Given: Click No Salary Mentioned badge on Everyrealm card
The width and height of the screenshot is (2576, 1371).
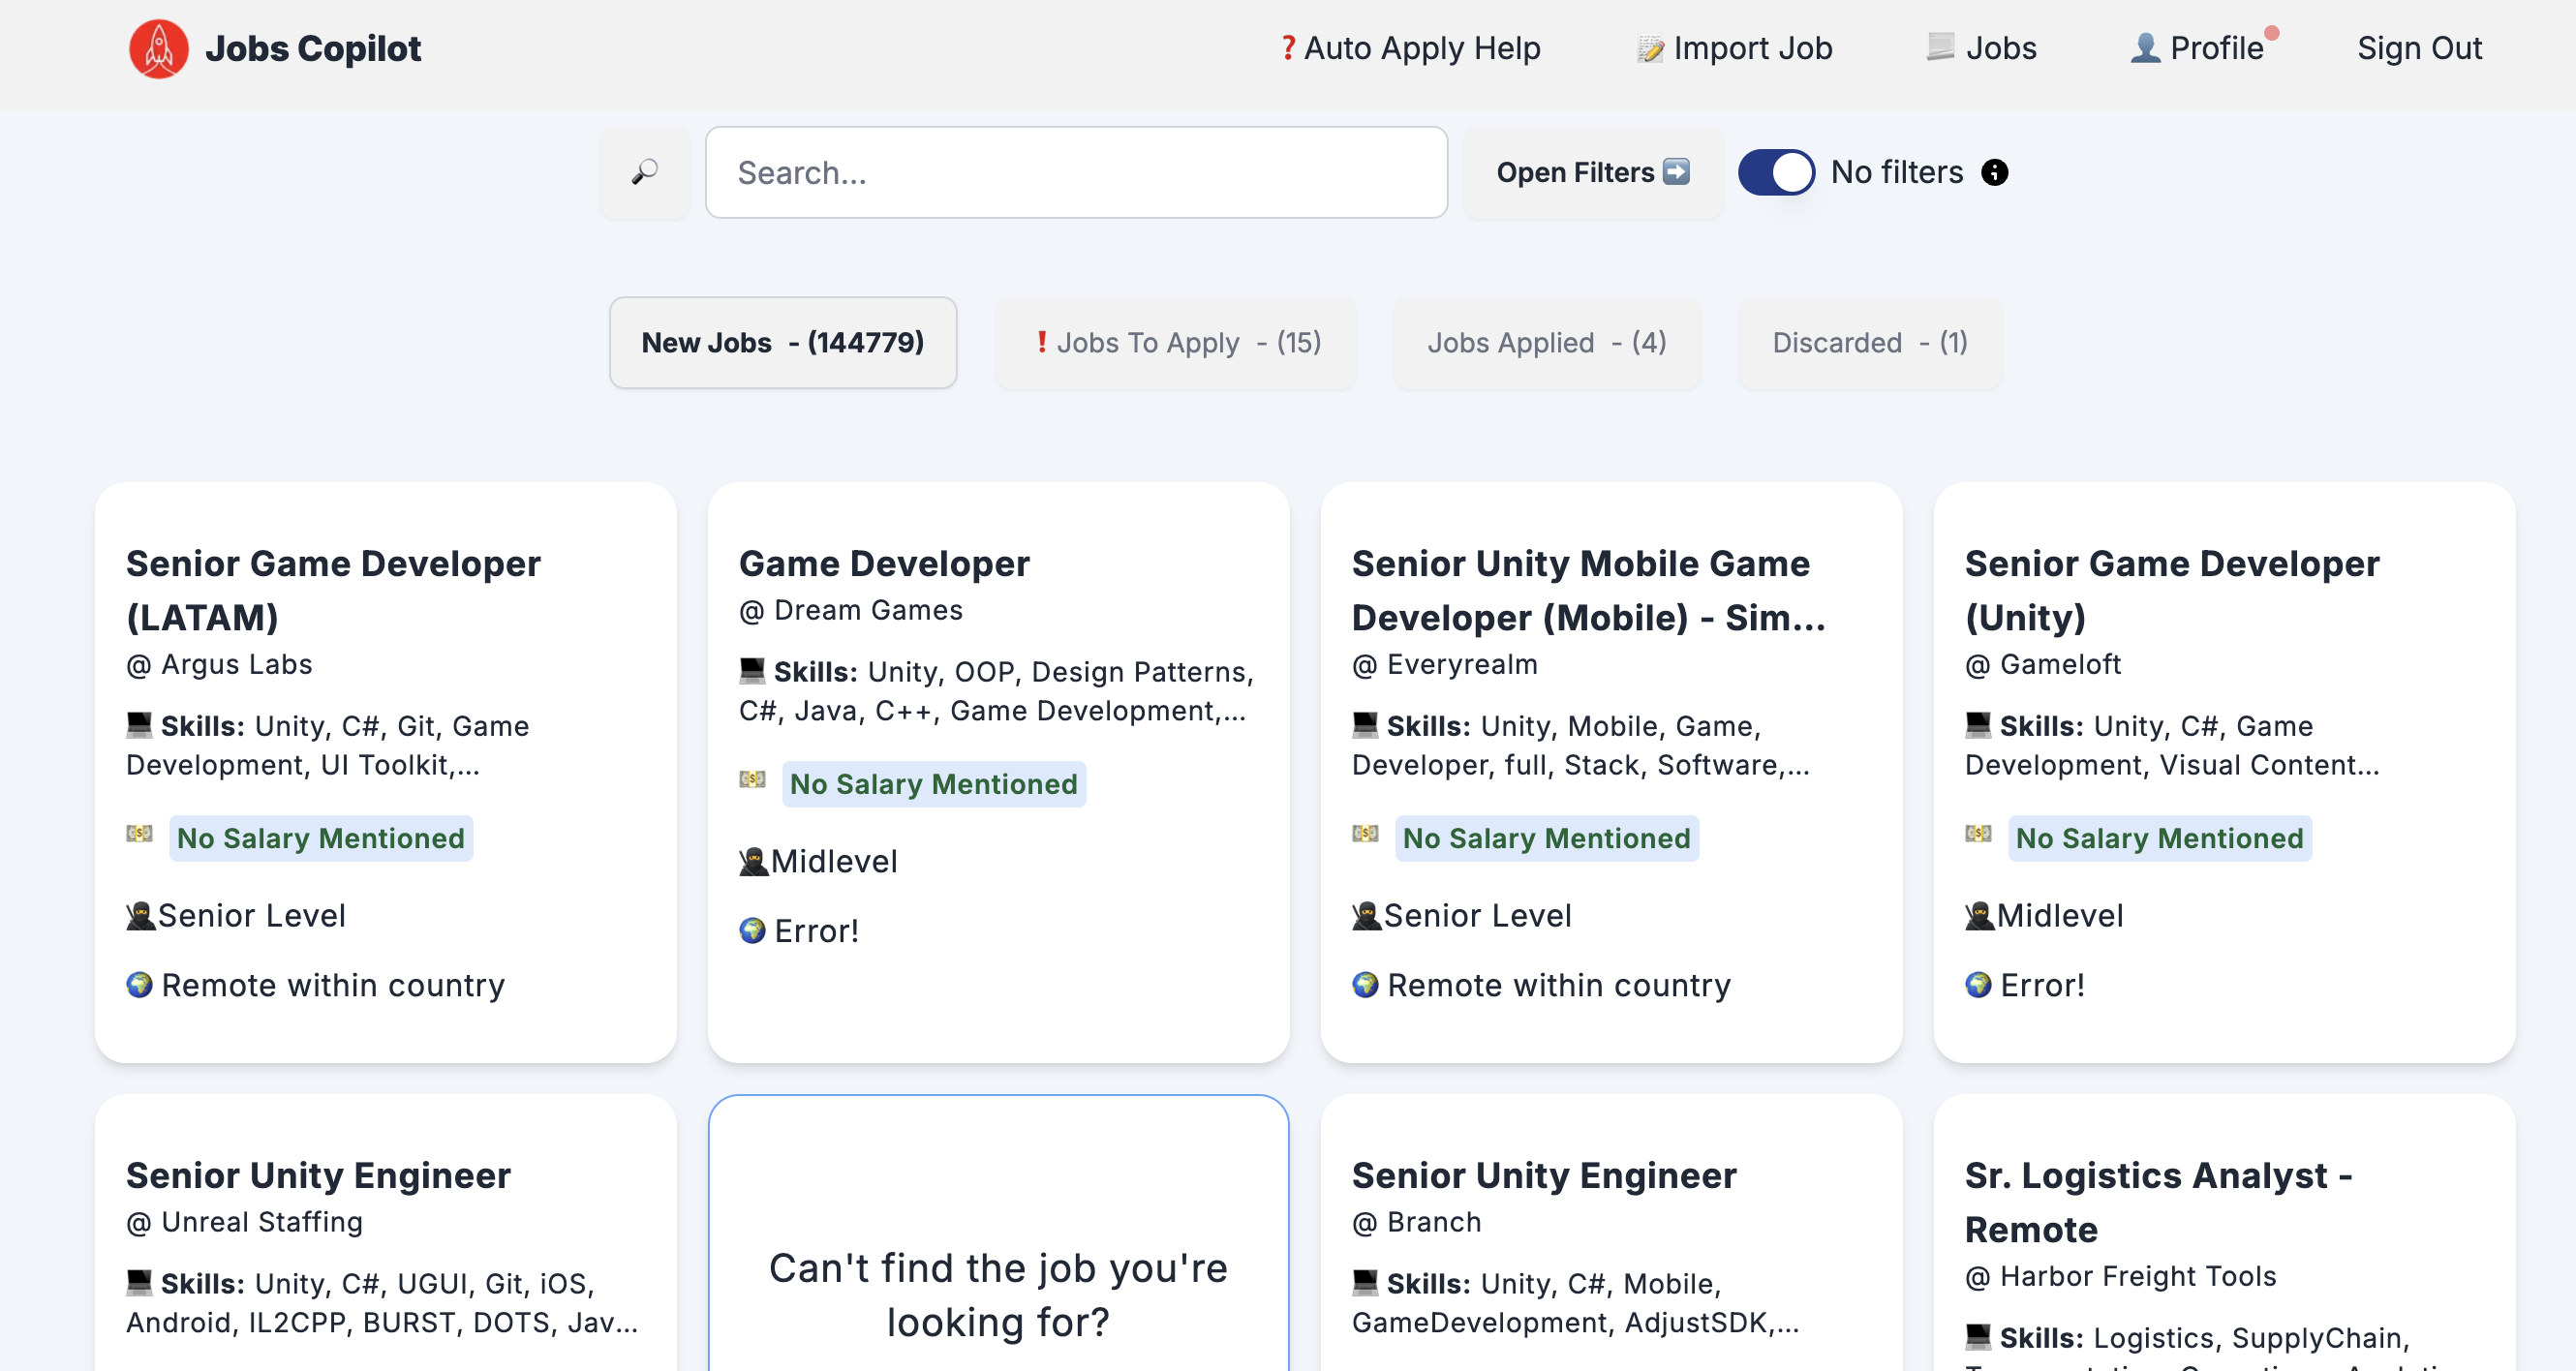Looking at the screenshot, I should [1546, 838].
